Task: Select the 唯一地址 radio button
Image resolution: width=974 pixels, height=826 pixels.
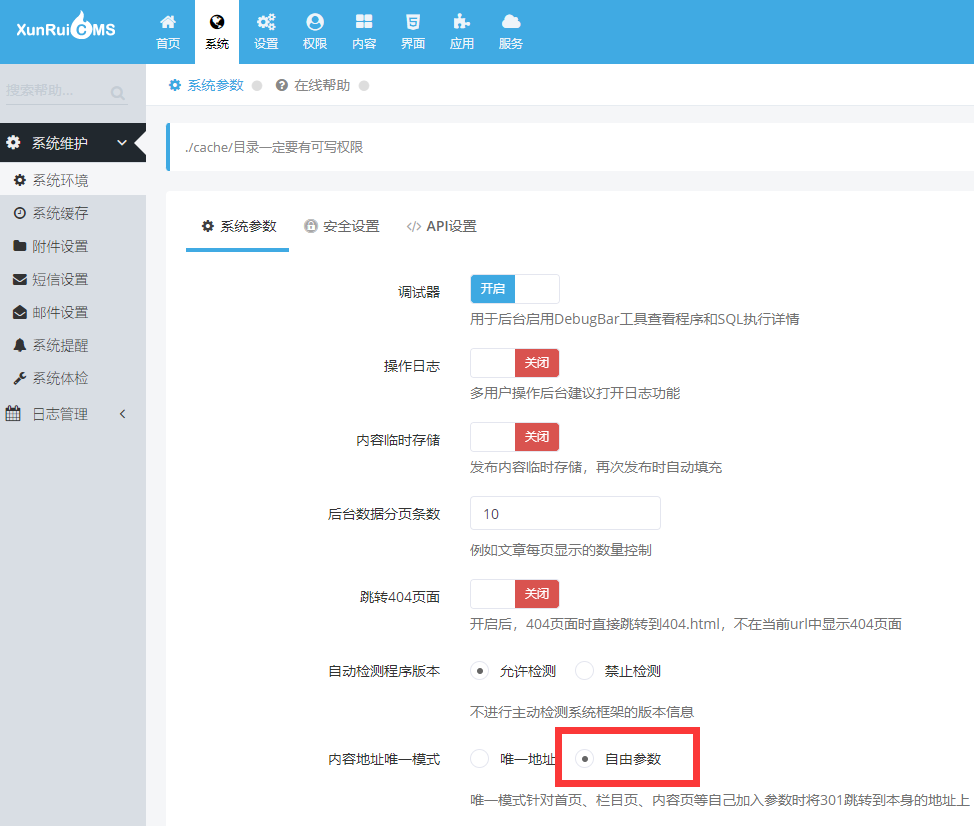Action: tap(480, 759)
